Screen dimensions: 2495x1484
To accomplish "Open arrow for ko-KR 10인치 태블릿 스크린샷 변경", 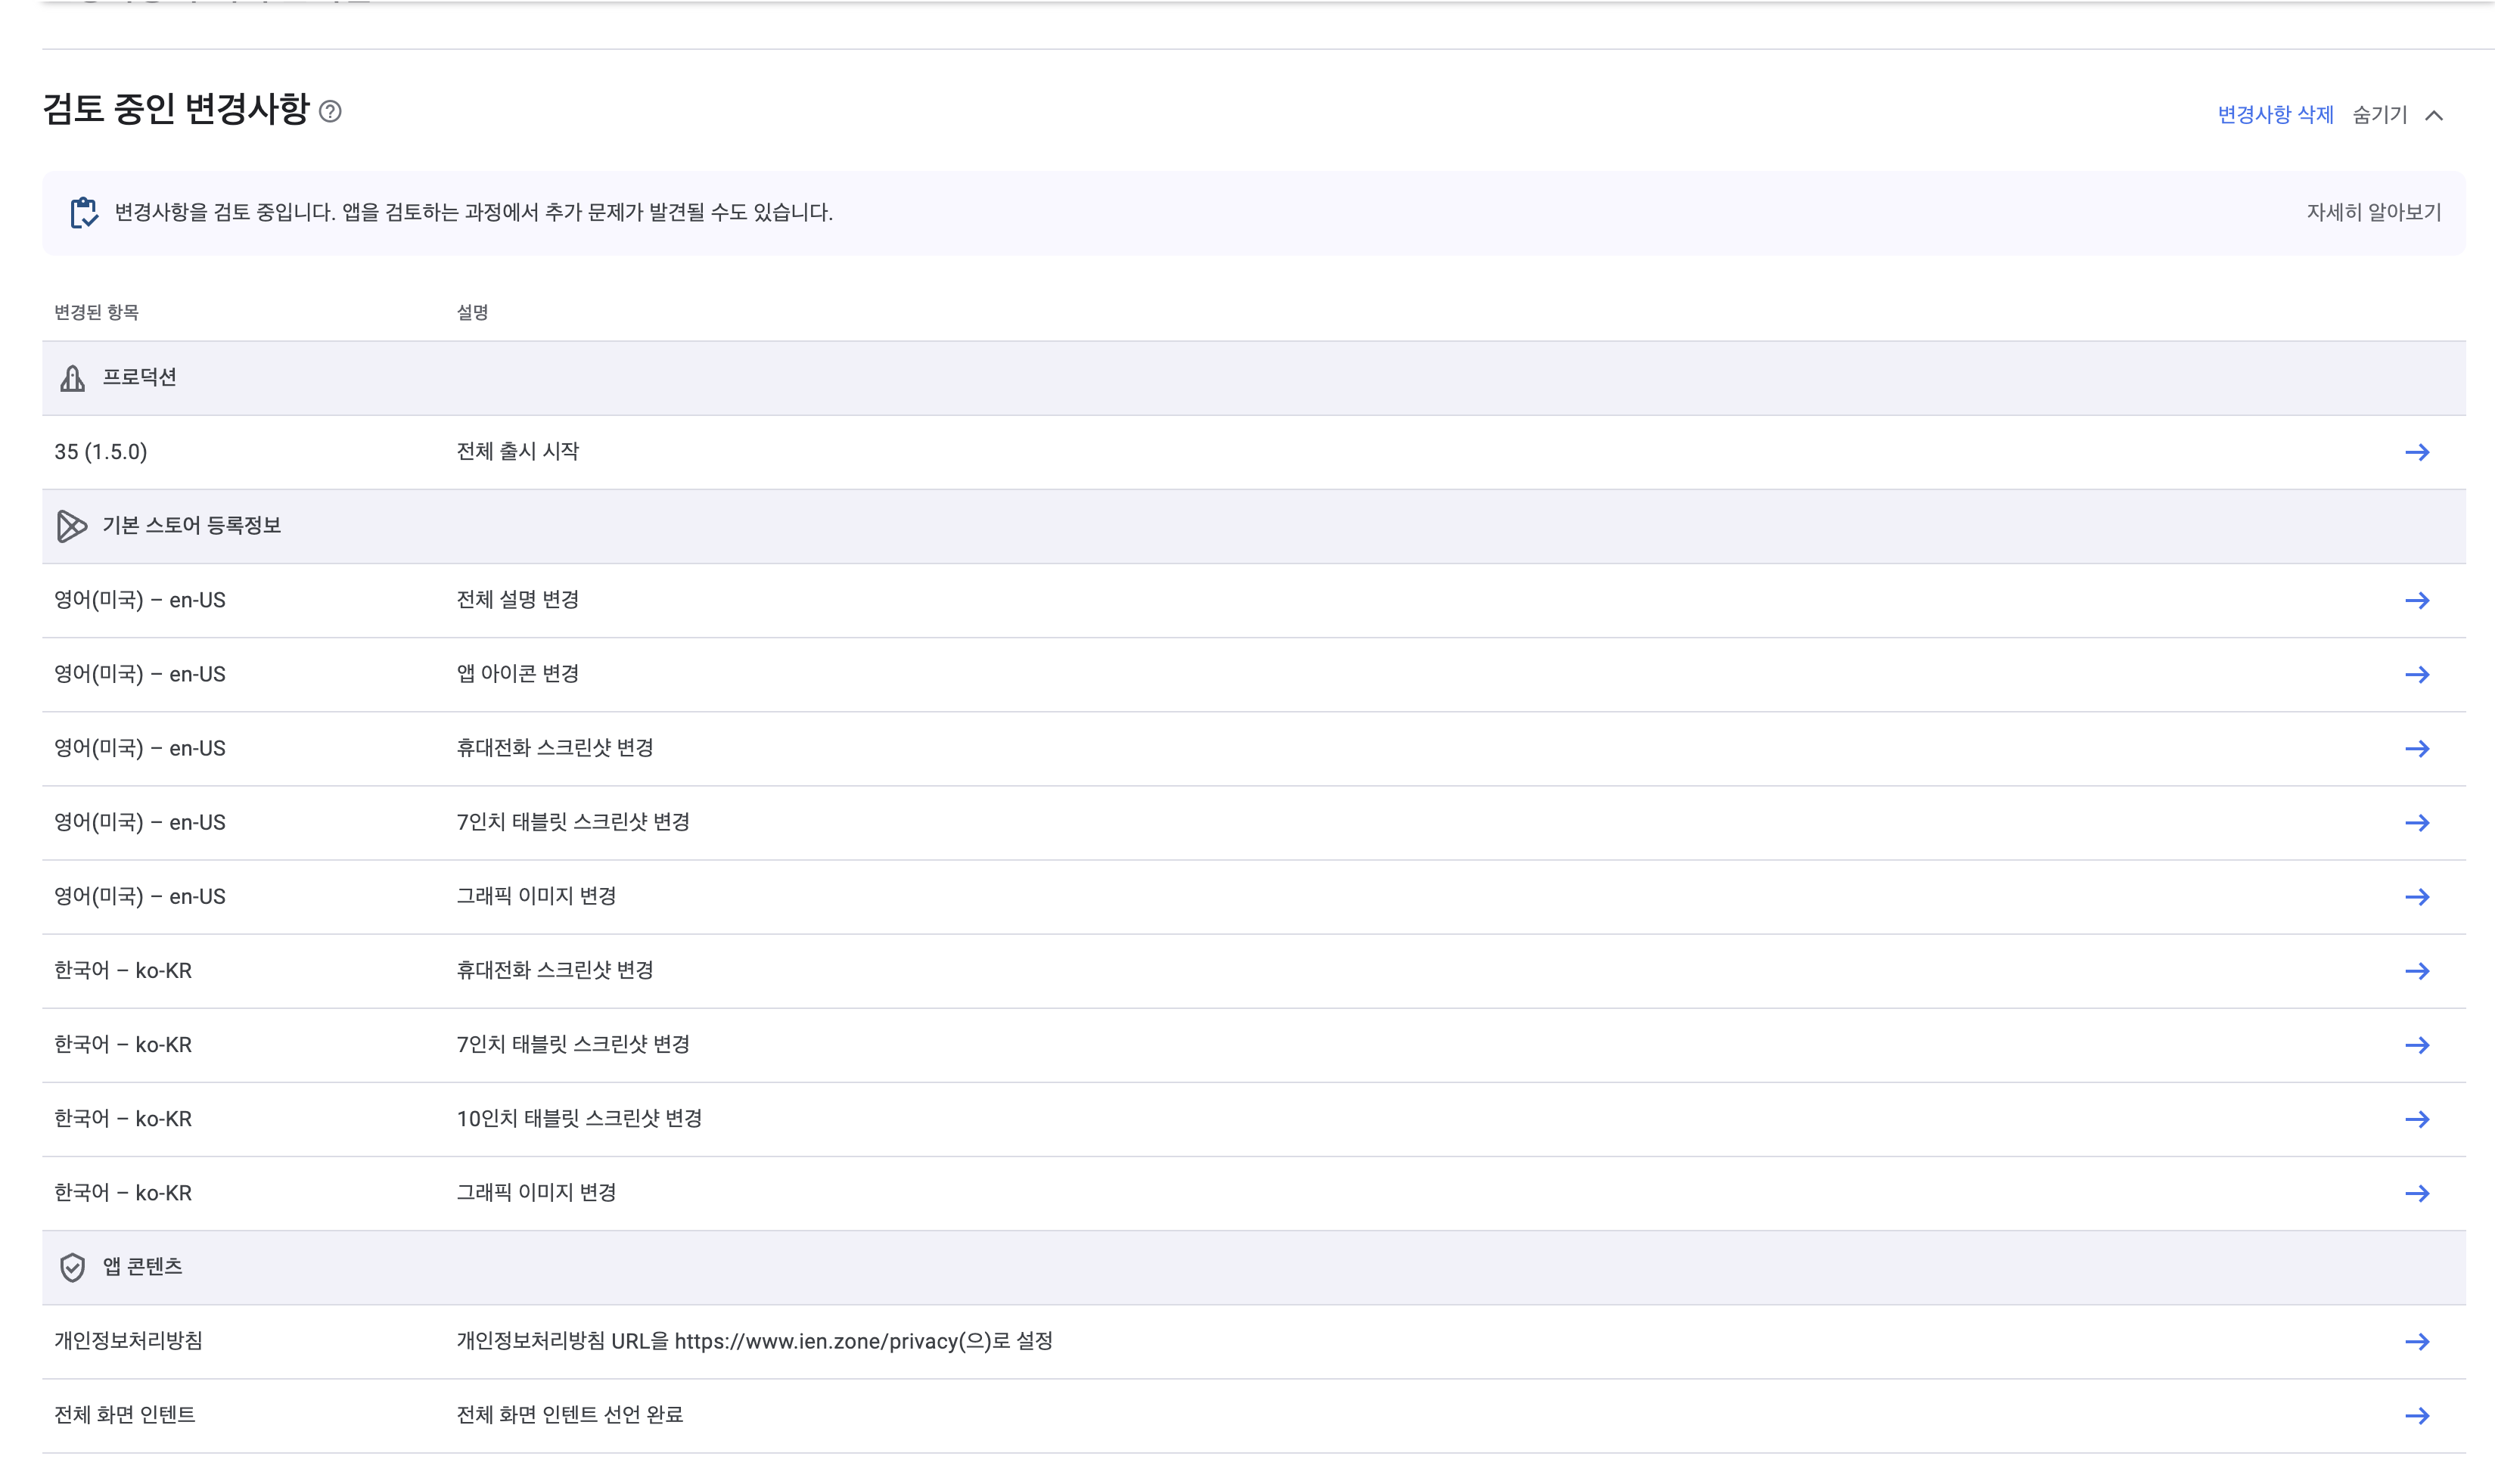I will pos(2416,1119).
